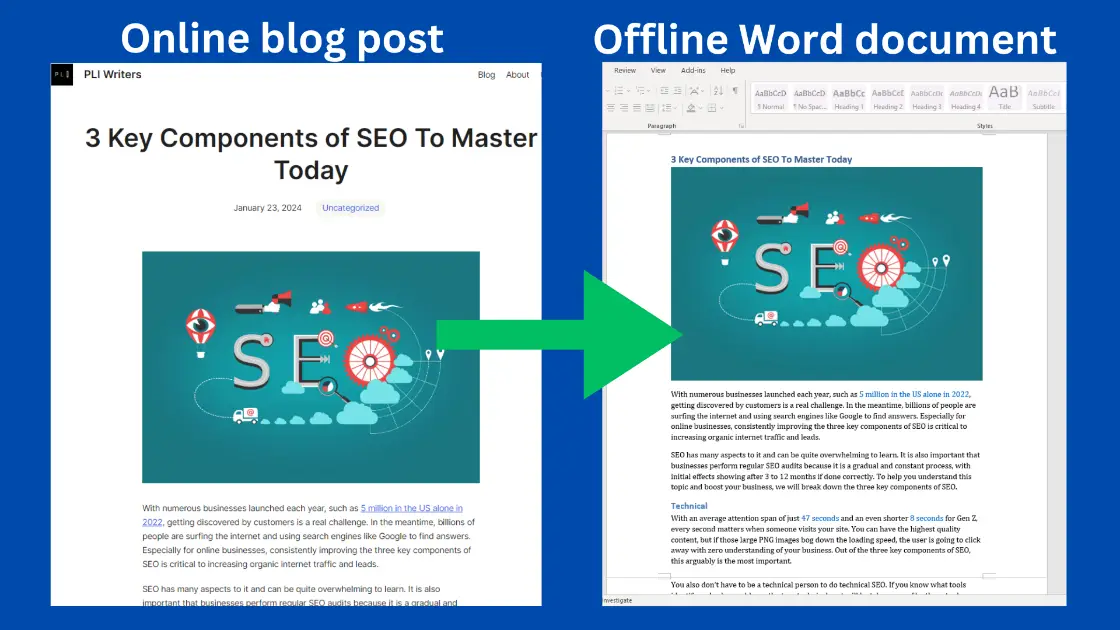Toggle right text alignment
The image size is (1120, 630).
[636, 108]
